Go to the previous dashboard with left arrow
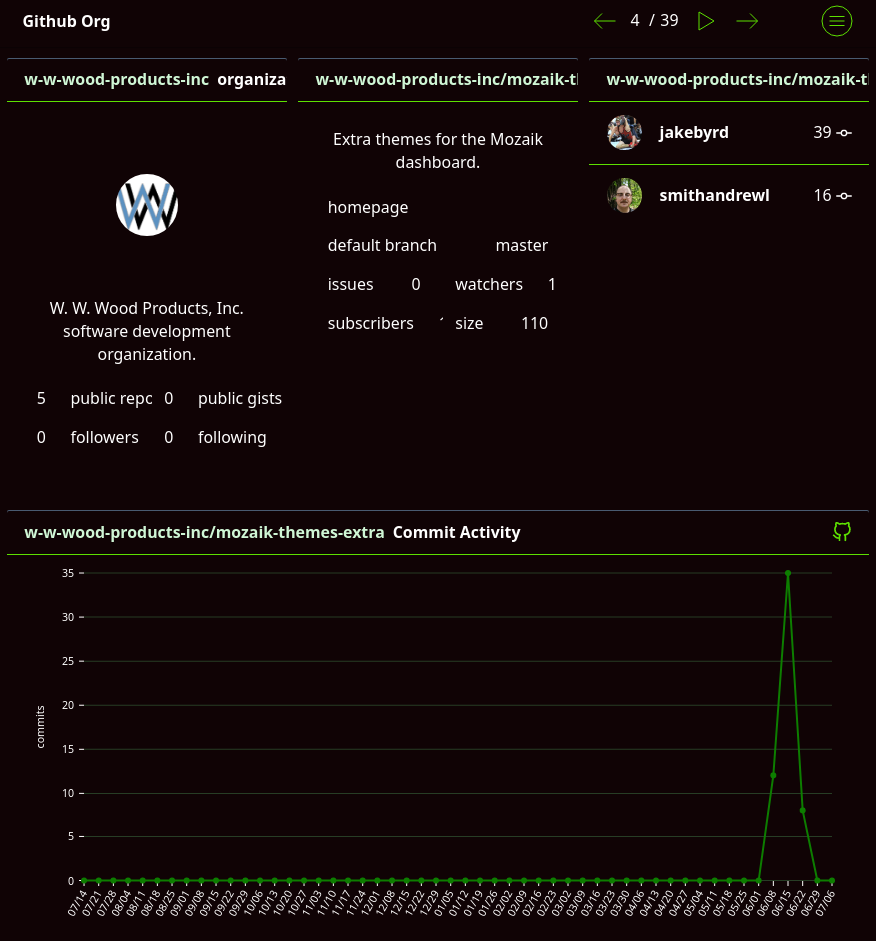The width and height of the screenshot is (876, 941). click(604, 22)
